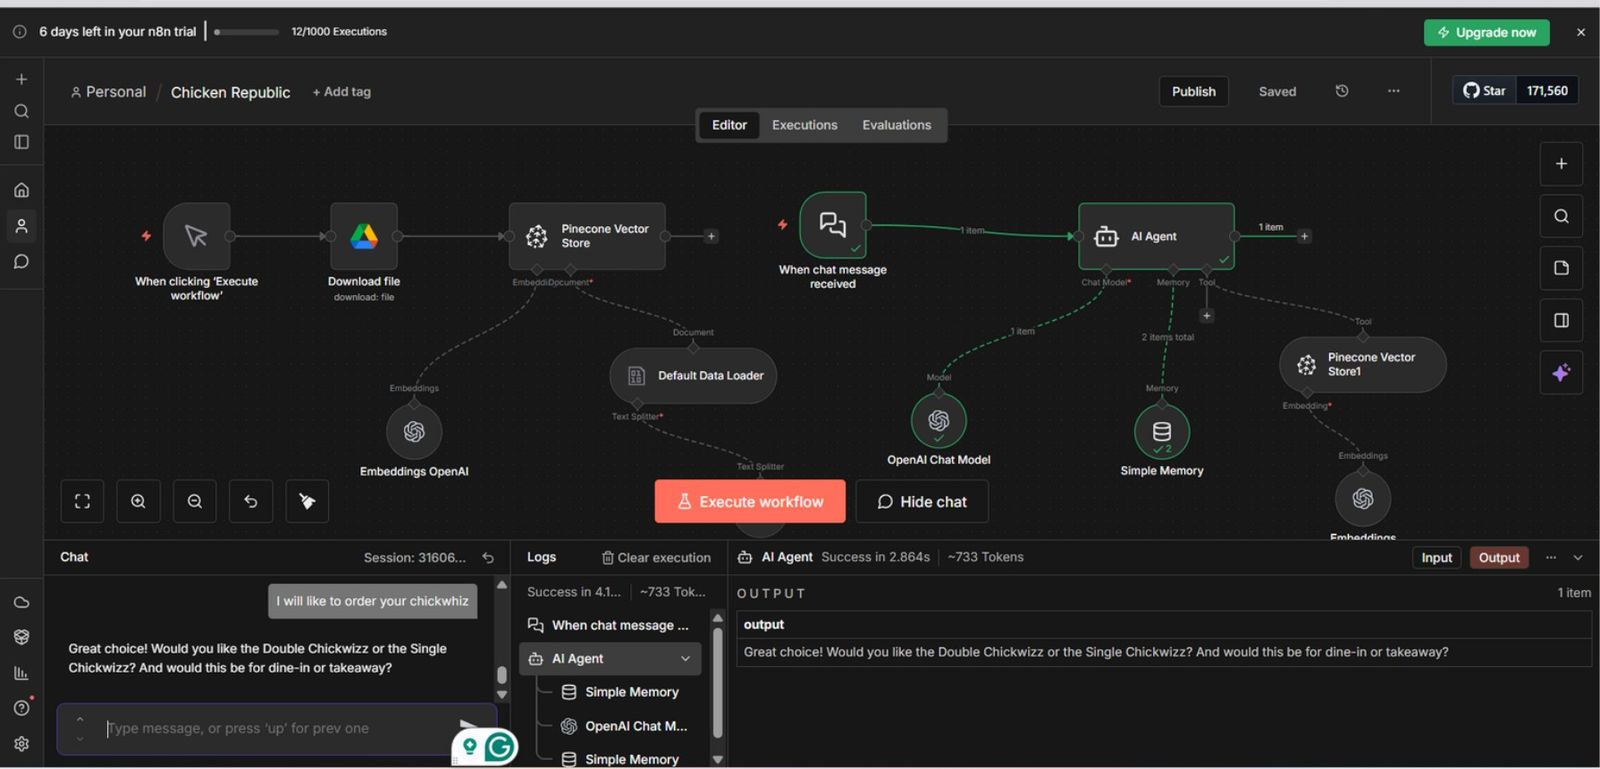Screen dimensions: 1600x769
Task: Click Upgrade now button
Action: pyautogui.click(x=1487, y=32)
